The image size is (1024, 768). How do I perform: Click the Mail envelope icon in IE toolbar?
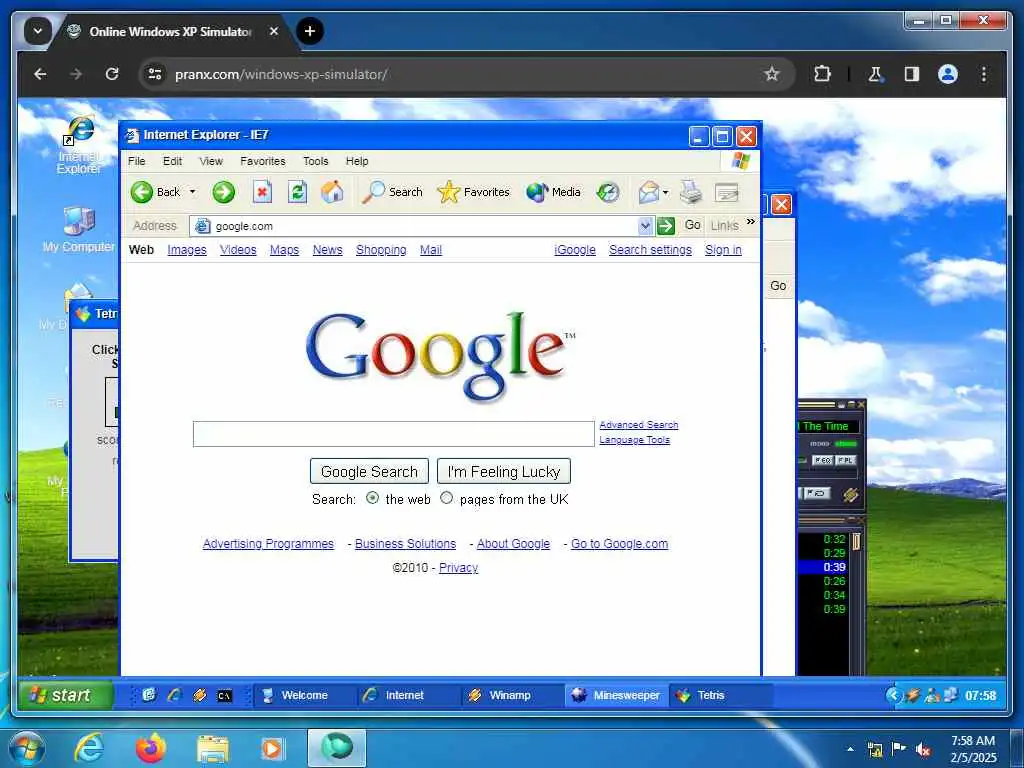pyautogui.click(x=649, y=192)
